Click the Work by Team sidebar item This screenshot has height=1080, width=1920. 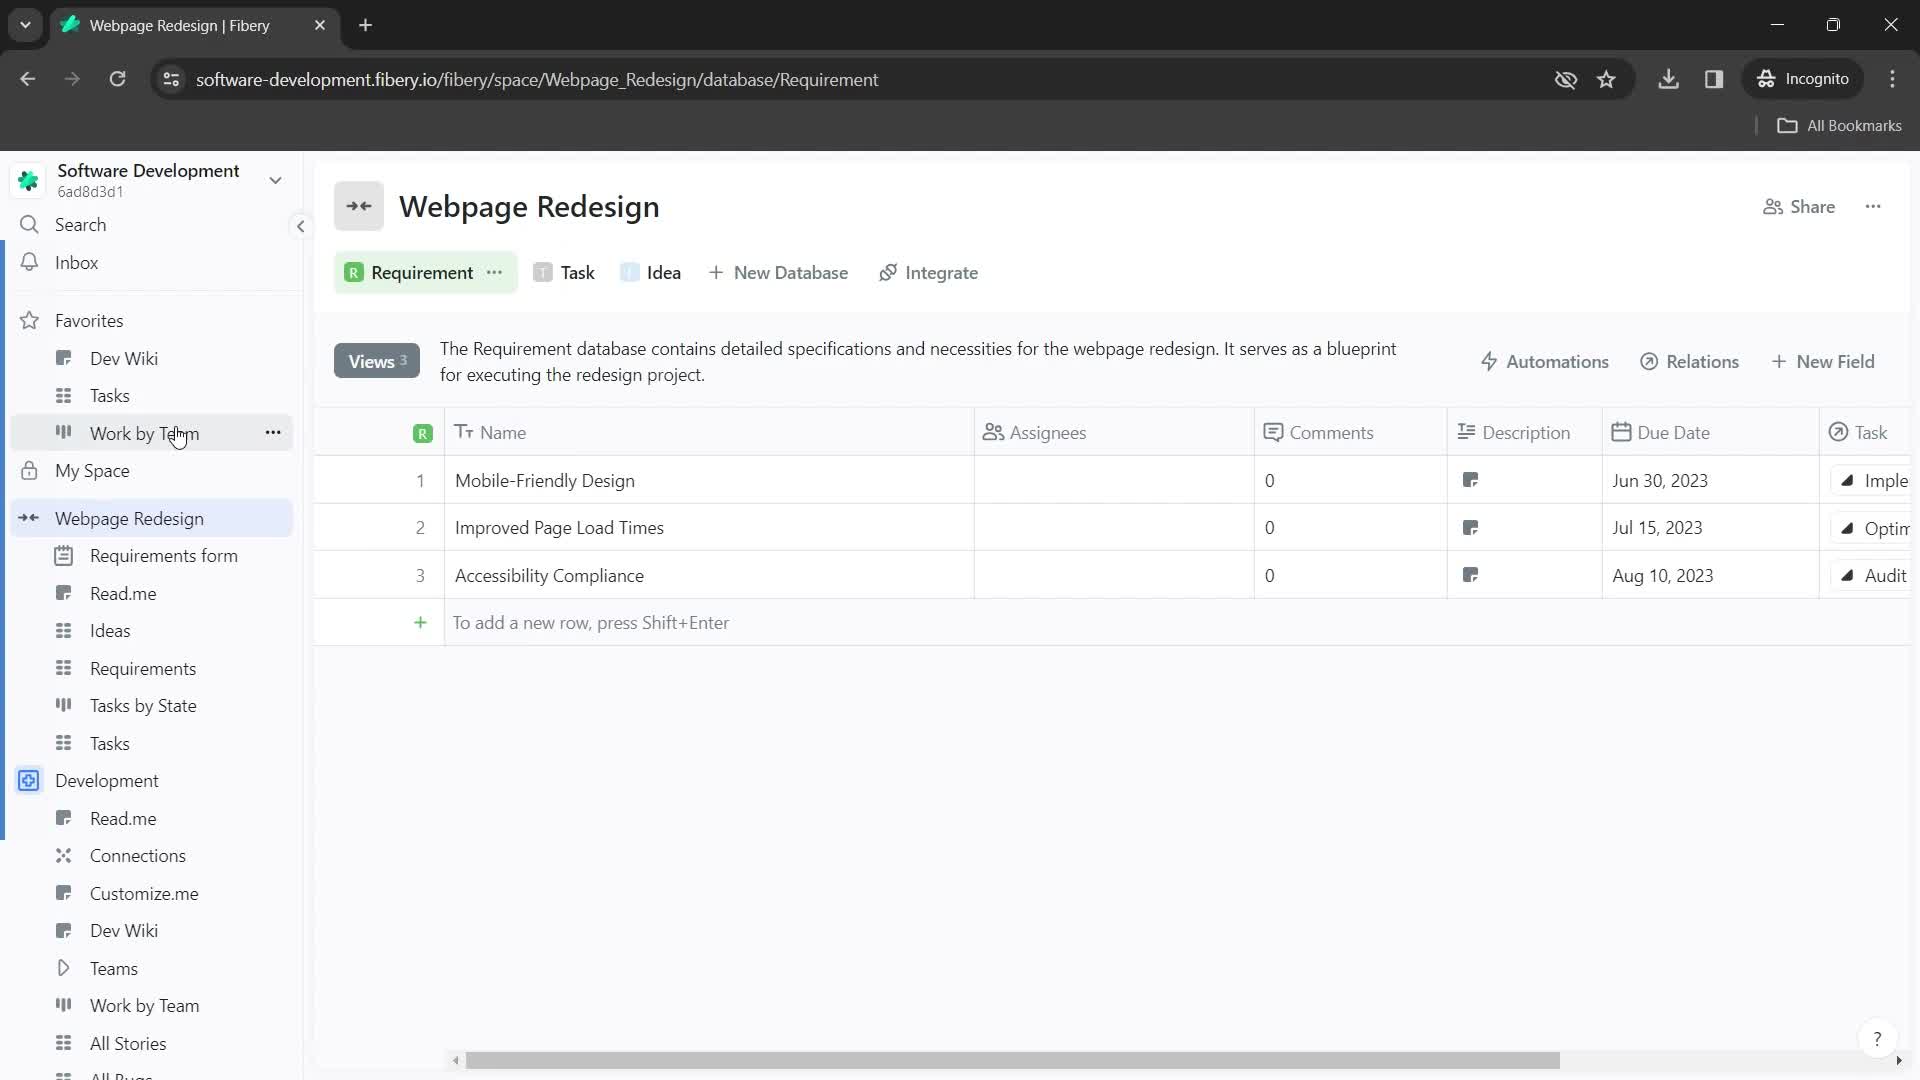[x=145, y=433]
